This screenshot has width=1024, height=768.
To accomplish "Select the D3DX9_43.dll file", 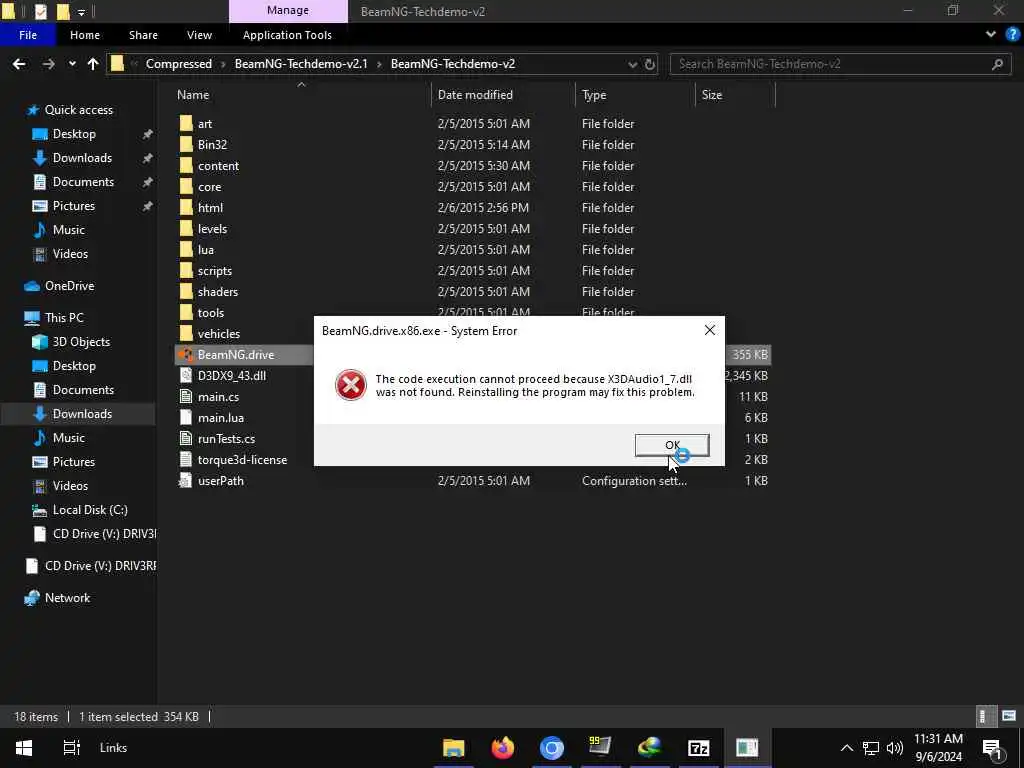I will [232, 376].
